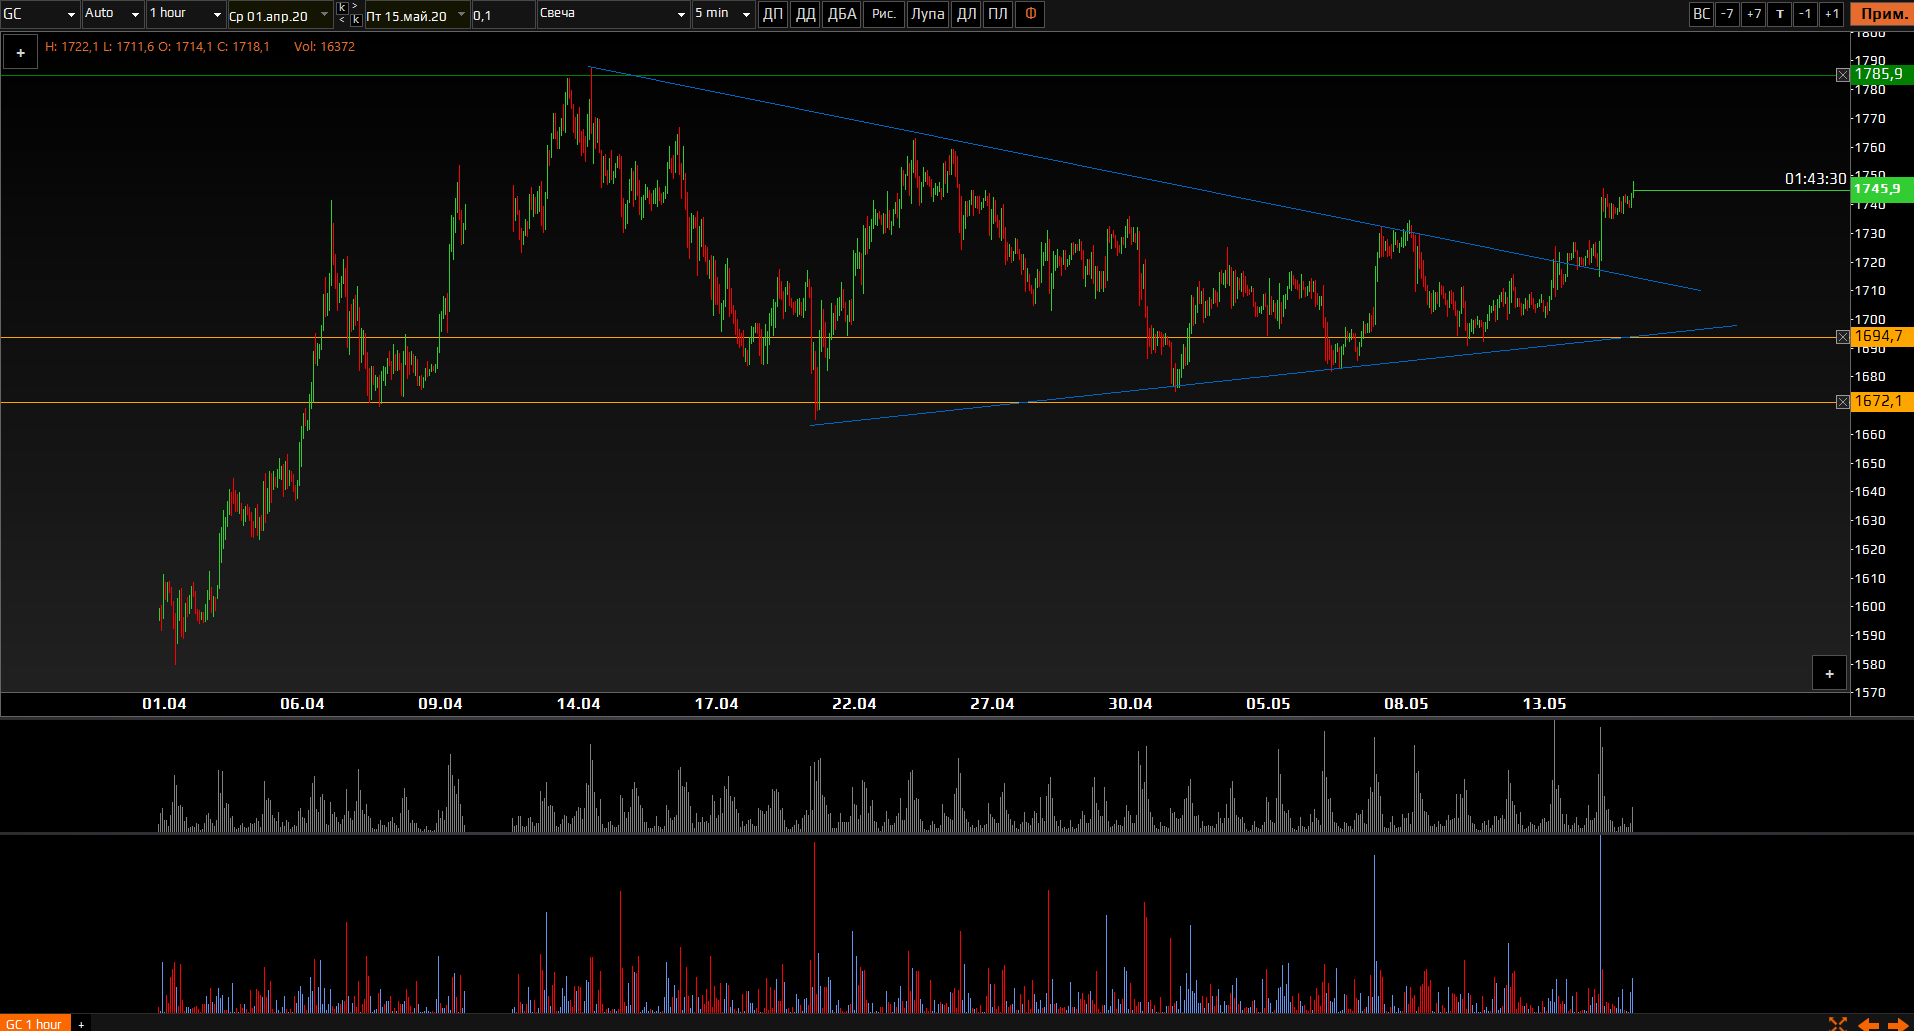Add a new chart tab
This screenshot has width=1914, height=1031.
point(81,1024)
